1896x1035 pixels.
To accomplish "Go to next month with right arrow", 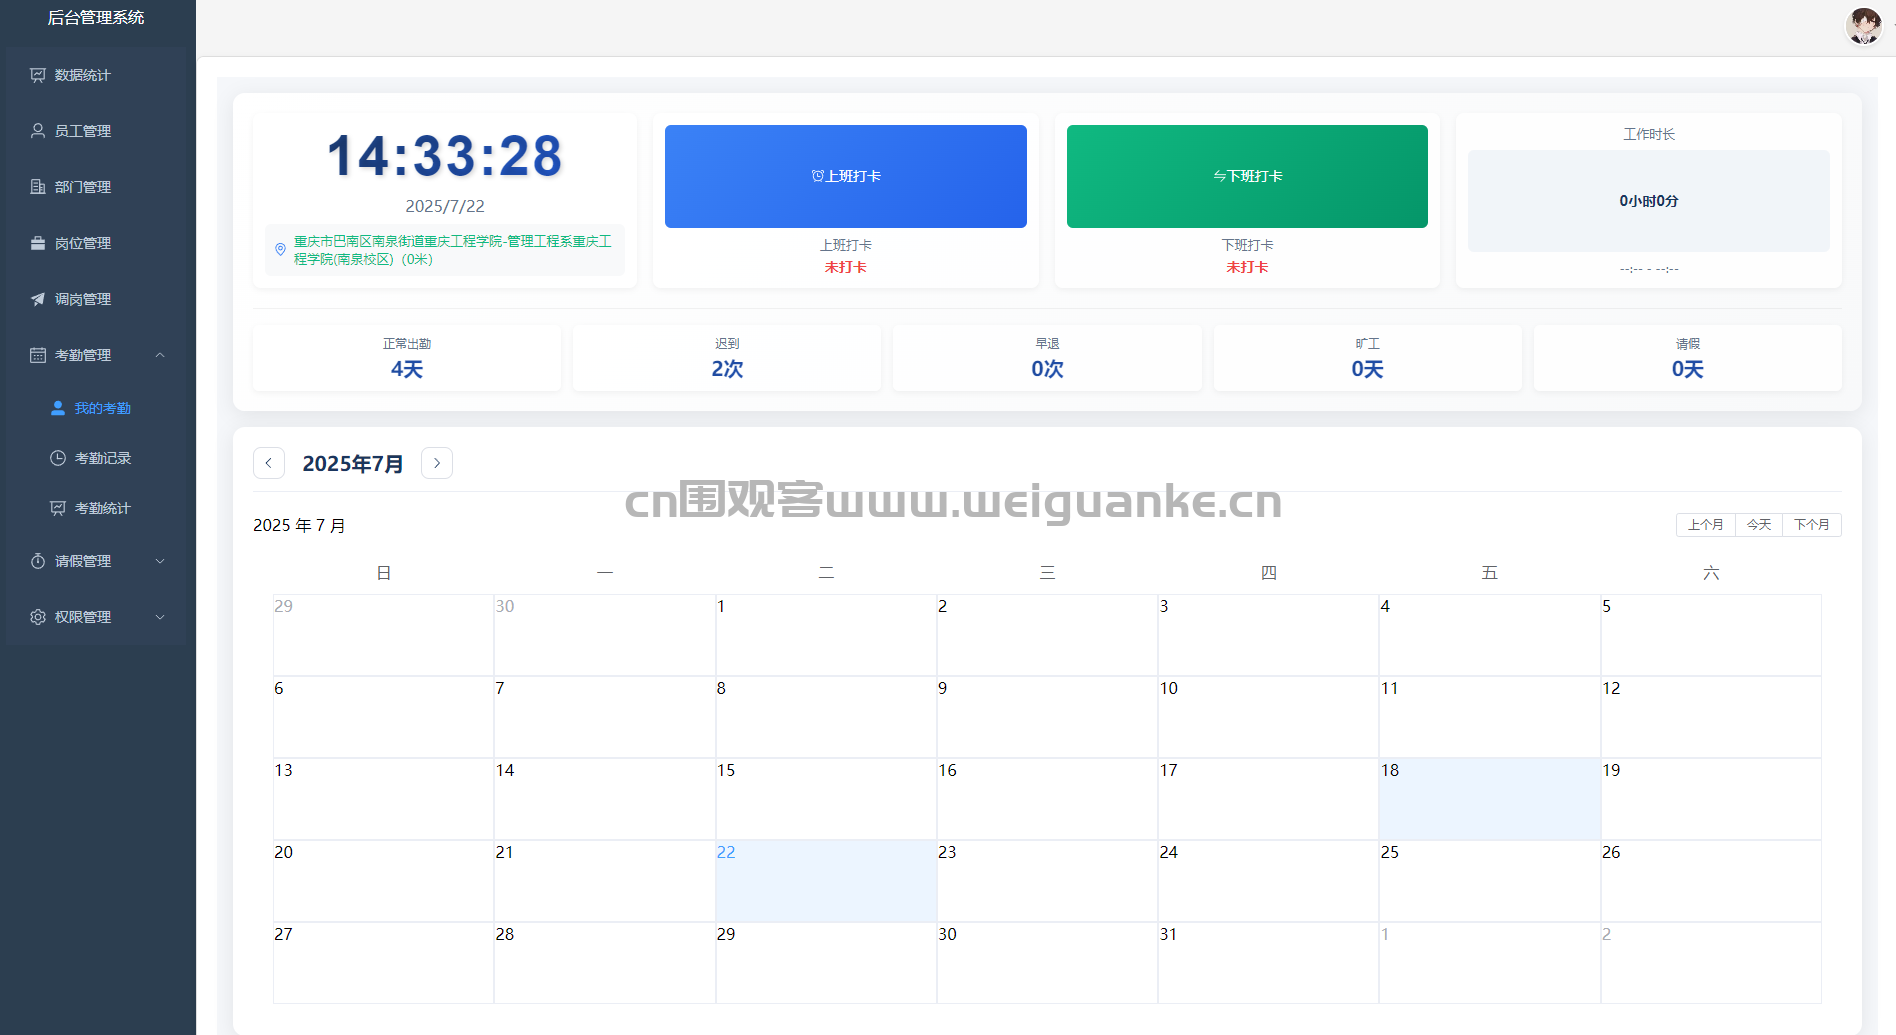I will 437,463.
